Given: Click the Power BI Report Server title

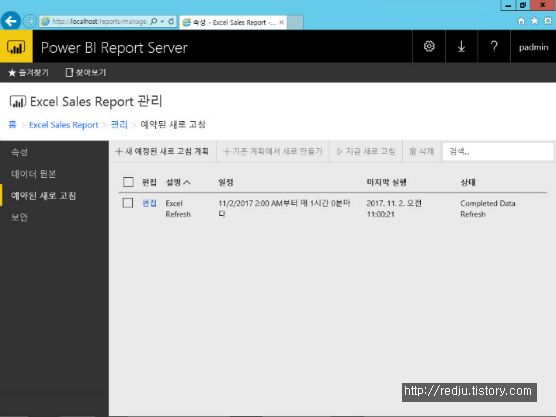Looking at the screenshot, I should (x=114, y=48).
